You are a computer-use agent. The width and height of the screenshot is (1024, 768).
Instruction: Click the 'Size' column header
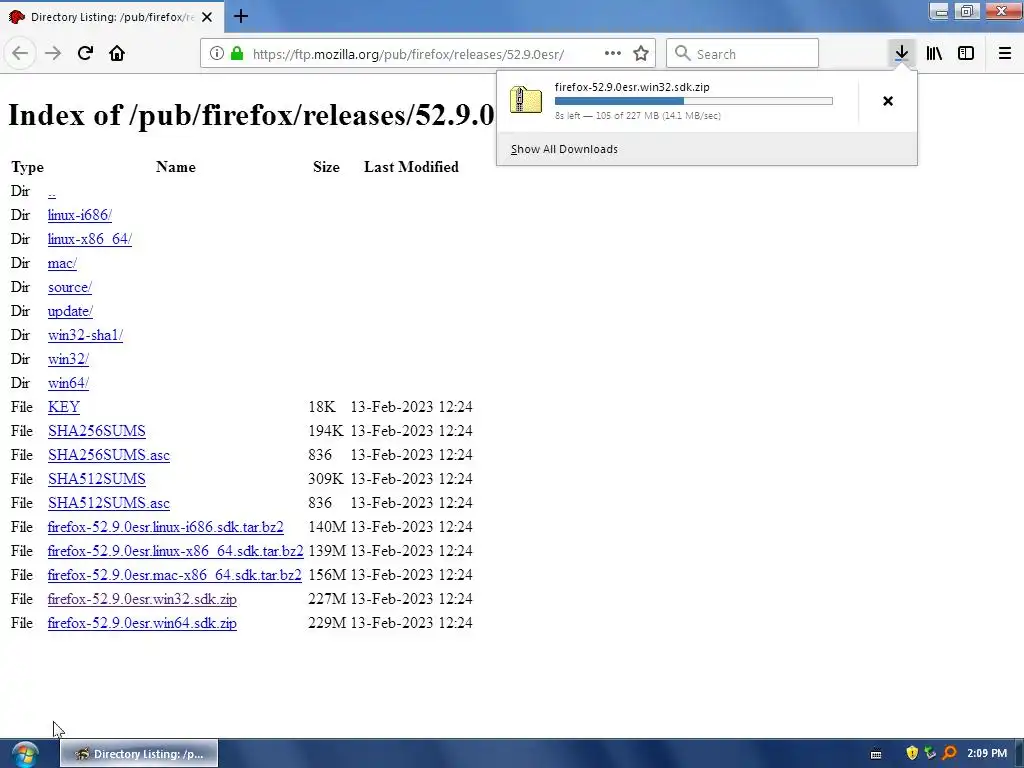[326, 167]
